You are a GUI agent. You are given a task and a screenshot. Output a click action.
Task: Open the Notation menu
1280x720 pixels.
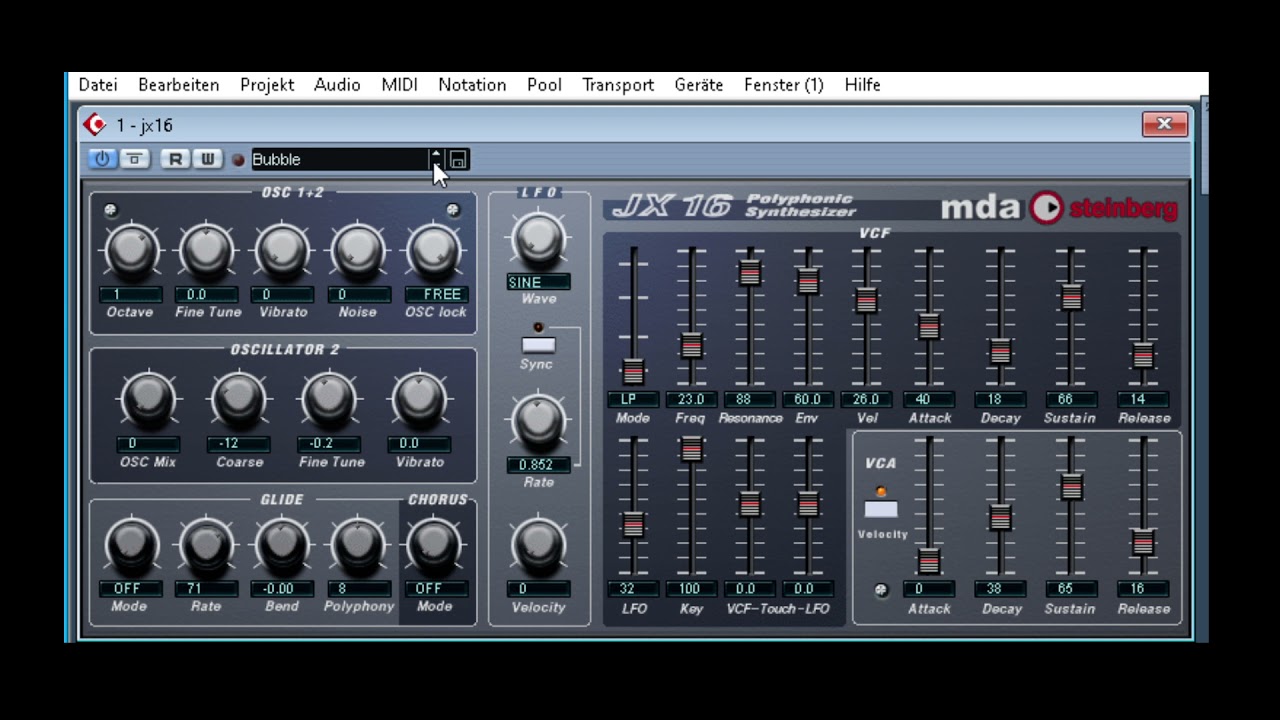coord(472,85)
